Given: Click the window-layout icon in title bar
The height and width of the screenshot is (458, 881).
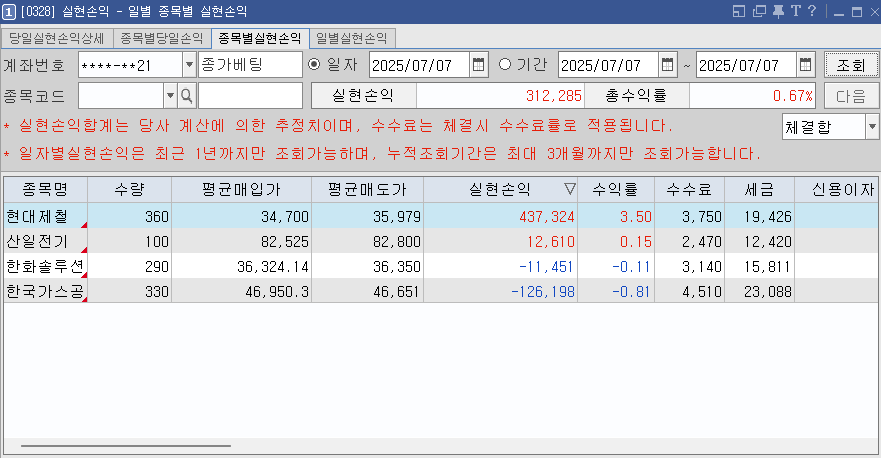Looking at the screenshot, I should point(739,11).
